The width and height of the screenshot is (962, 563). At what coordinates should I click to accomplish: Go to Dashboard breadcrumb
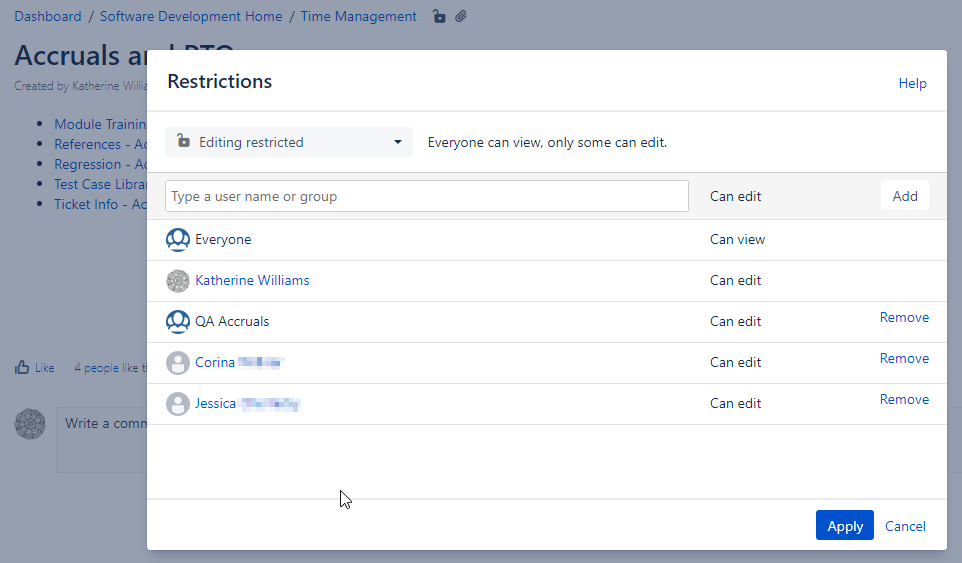(x=48, y=17)
